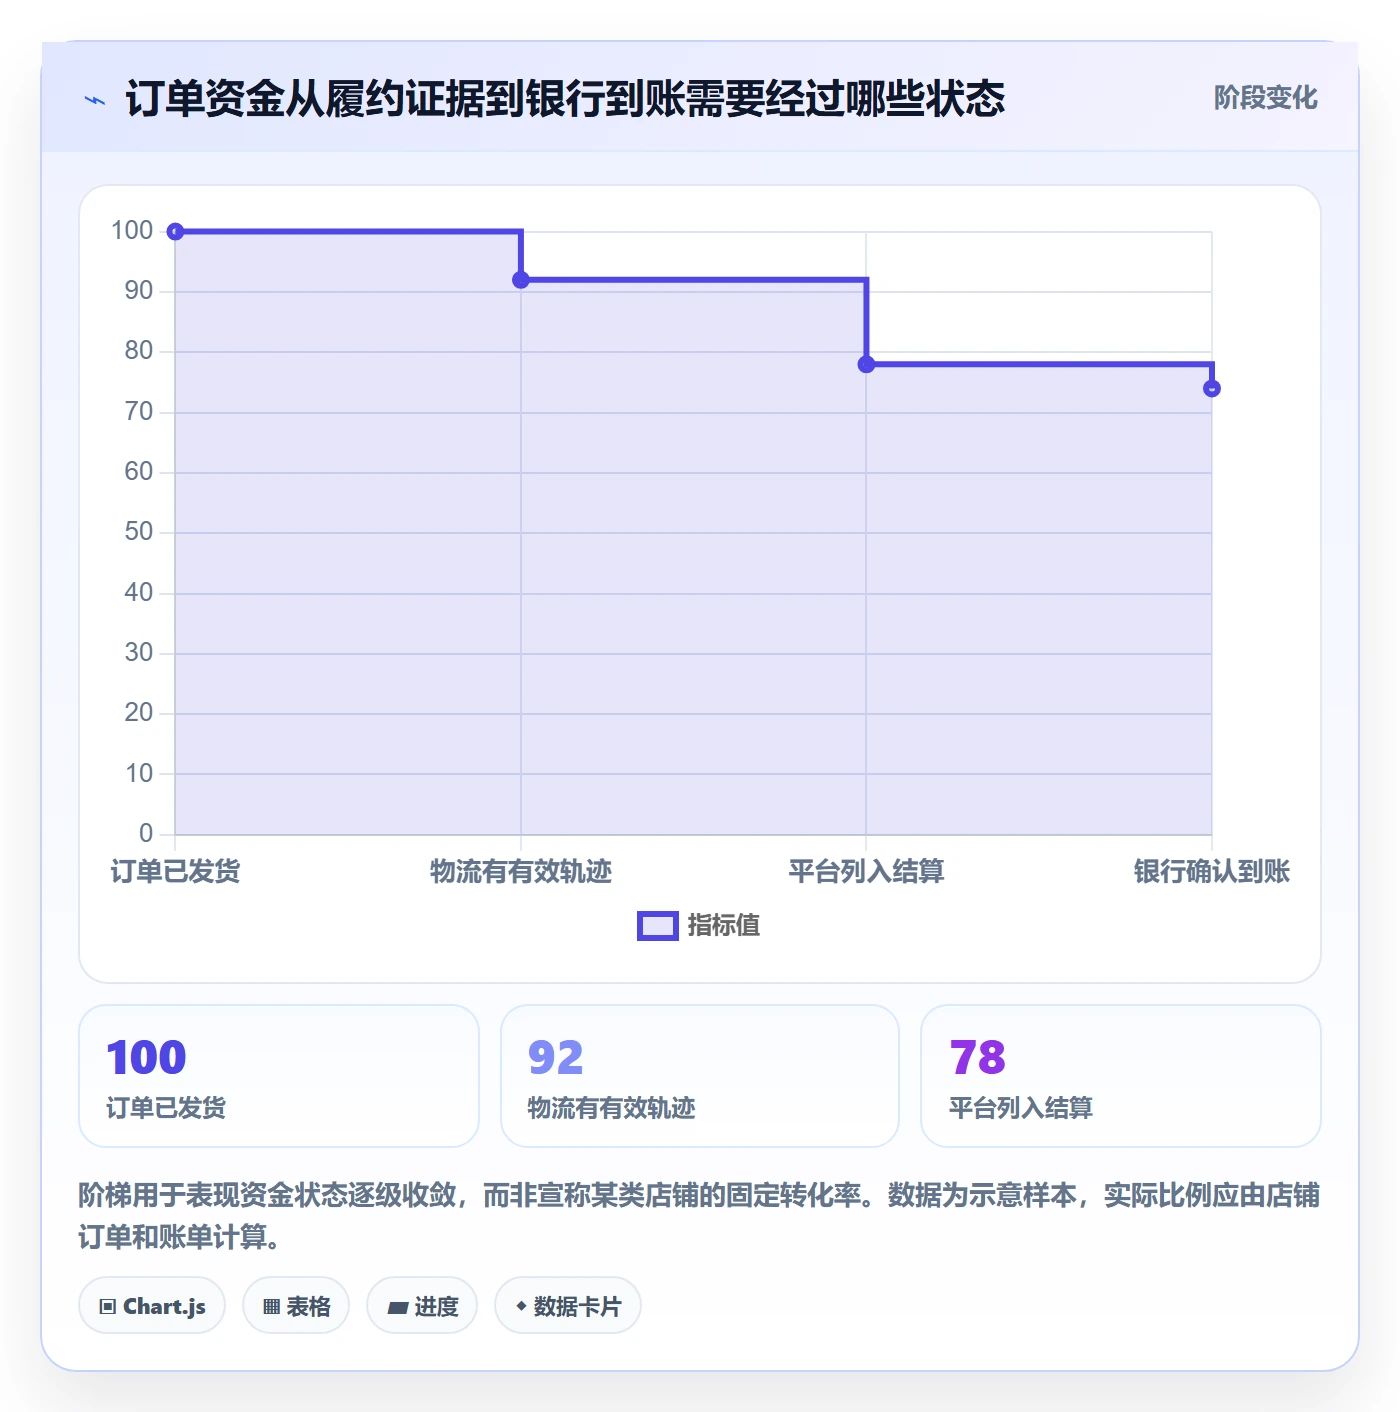Select the 数据卡片 tag chip

click(568, 1306)
